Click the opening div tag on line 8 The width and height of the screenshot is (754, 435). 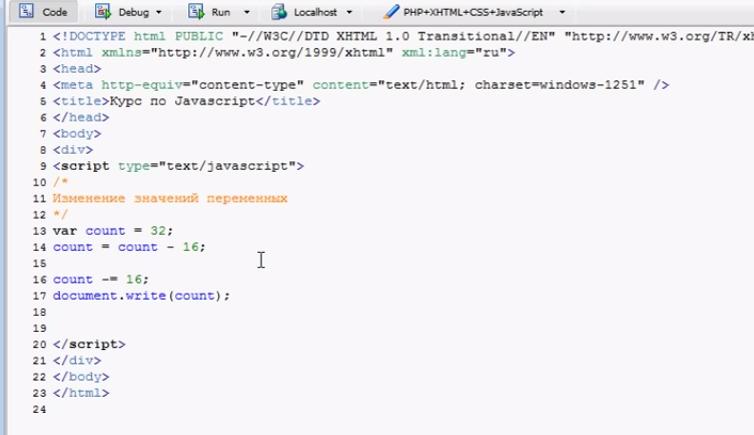tap(73, 150)
